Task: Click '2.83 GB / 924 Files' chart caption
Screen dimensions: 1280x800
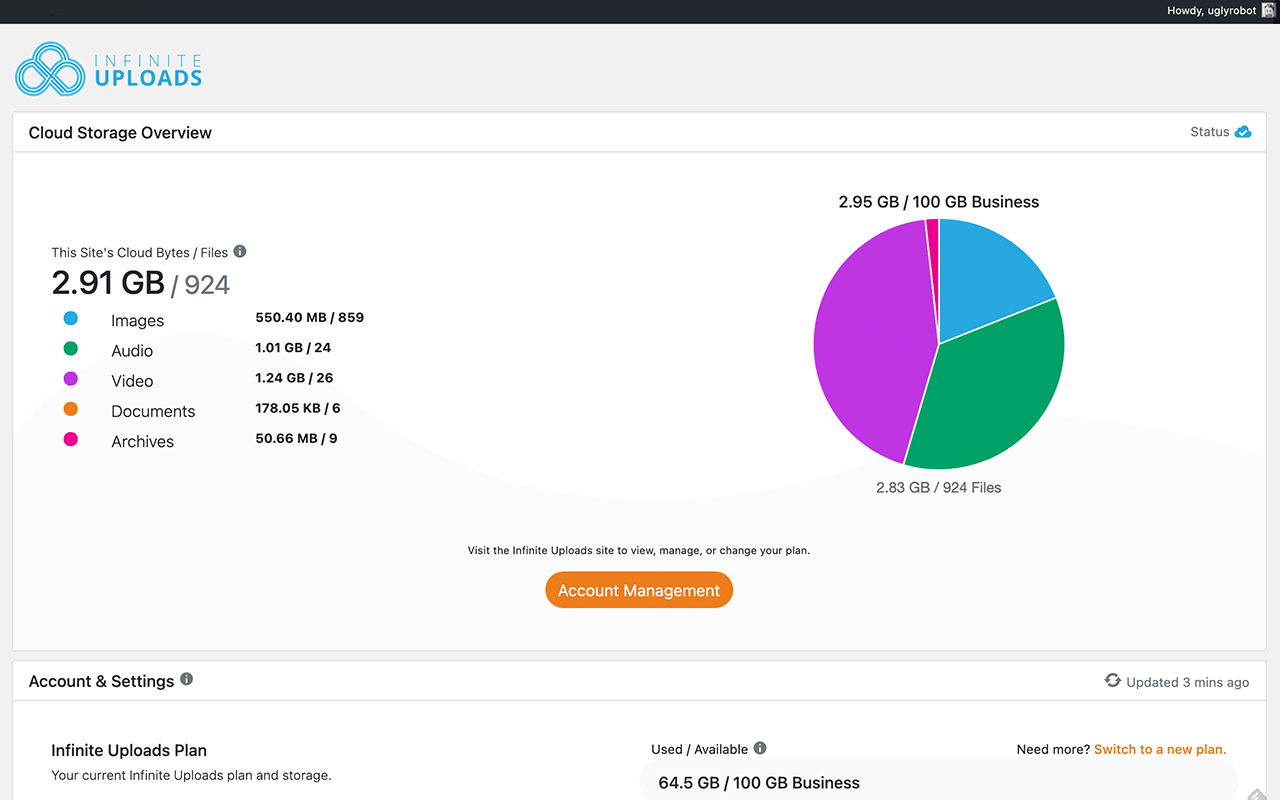Action: click(939, 488)
